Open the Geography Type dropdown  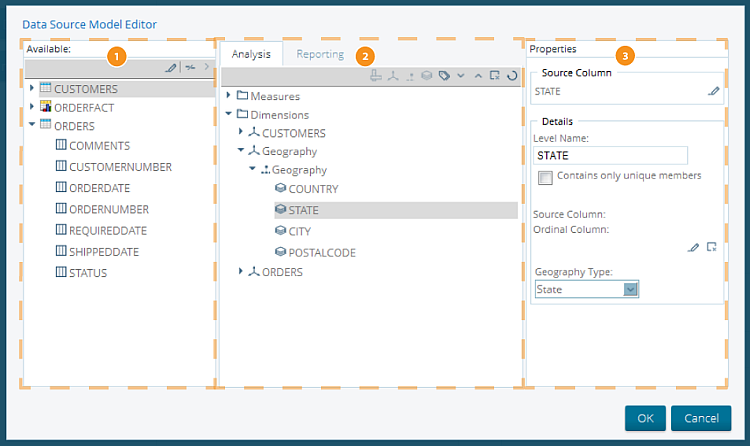click(x=630, y=289)
